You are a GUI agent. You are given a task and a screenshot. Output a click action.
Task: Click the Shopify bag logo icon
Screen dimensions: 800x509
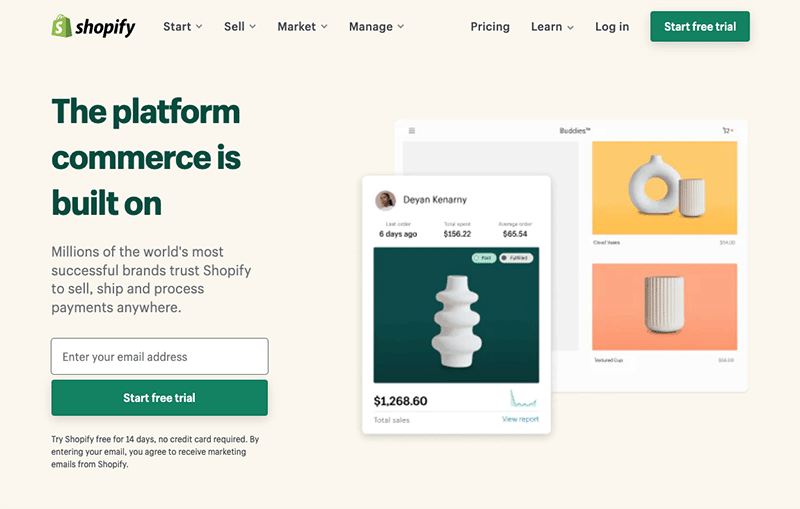click(61, 26)
